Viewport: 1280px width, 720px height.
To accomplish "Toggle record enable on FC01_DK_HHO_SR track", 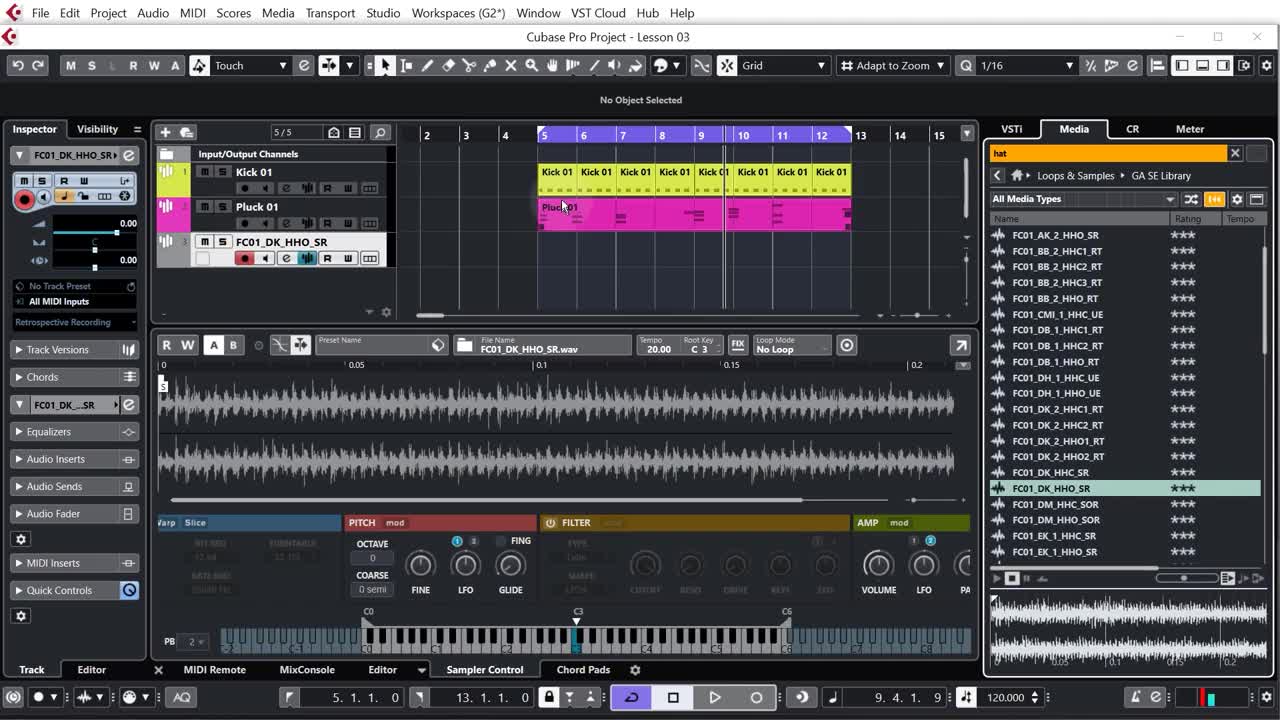I will point(243,258).
